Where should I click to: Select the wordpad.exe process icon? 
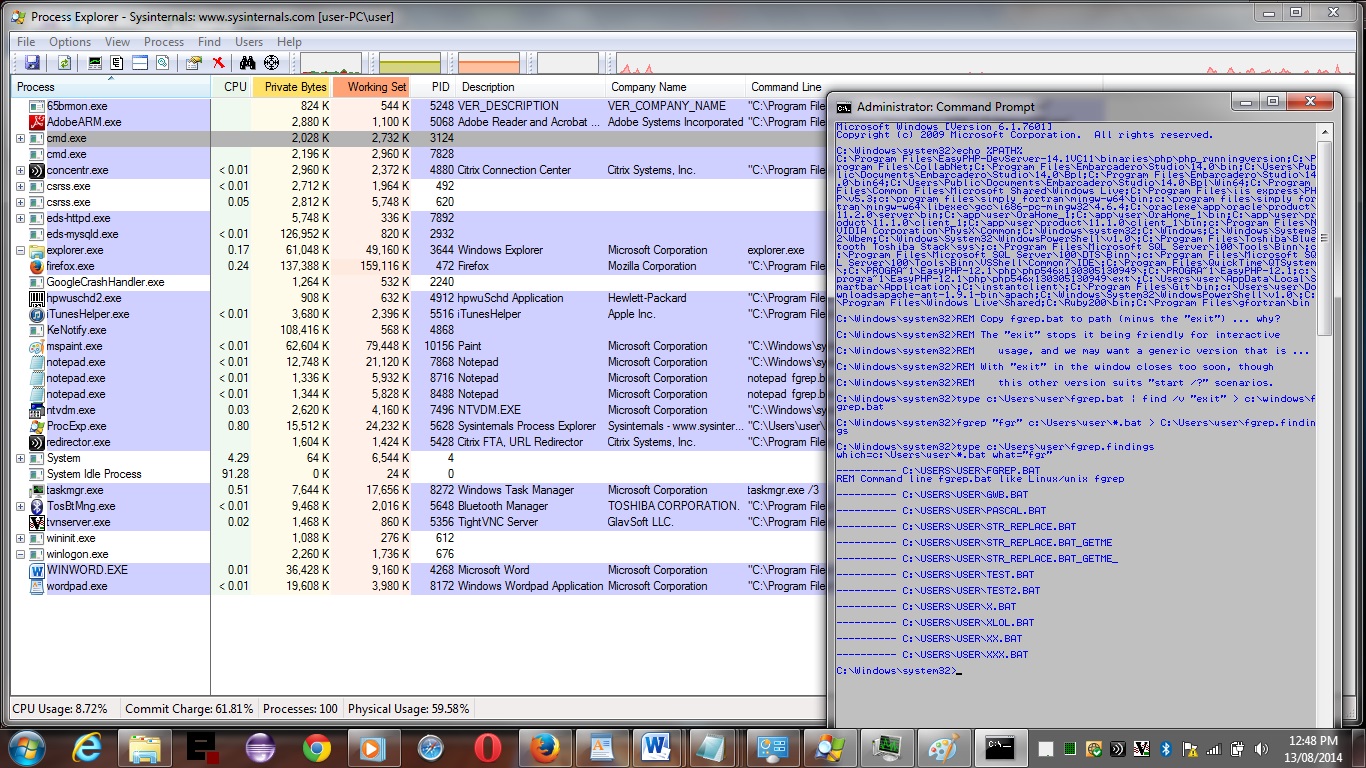coord(37,586)
